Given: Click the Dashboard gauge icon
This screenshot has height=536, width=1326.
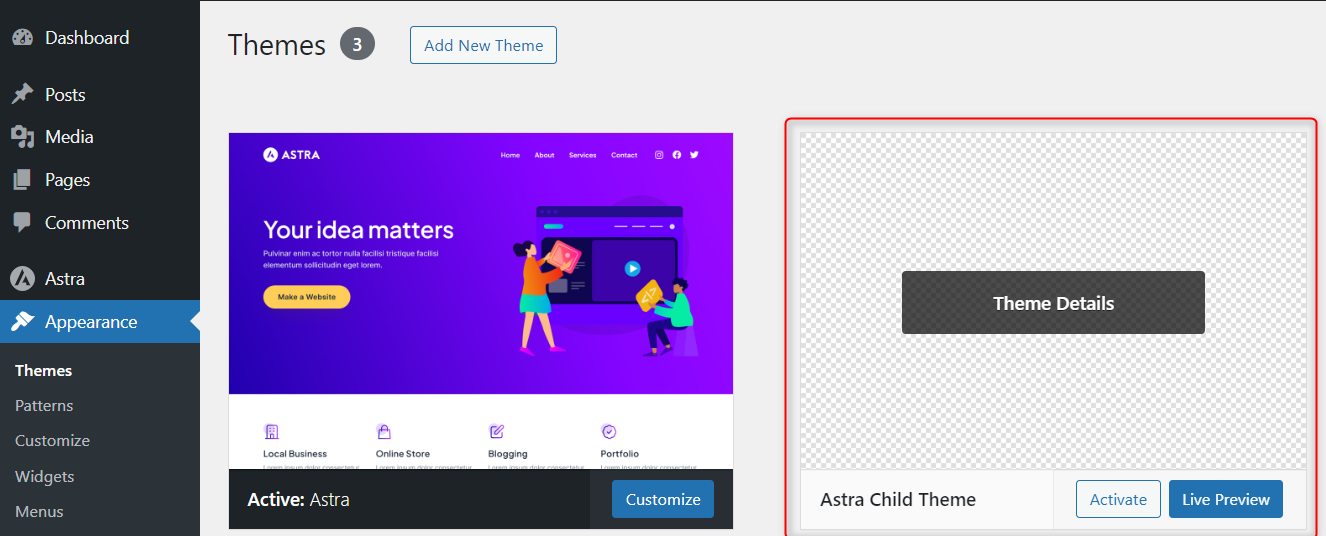Looking at the screenshot, I should pos(22,38).
